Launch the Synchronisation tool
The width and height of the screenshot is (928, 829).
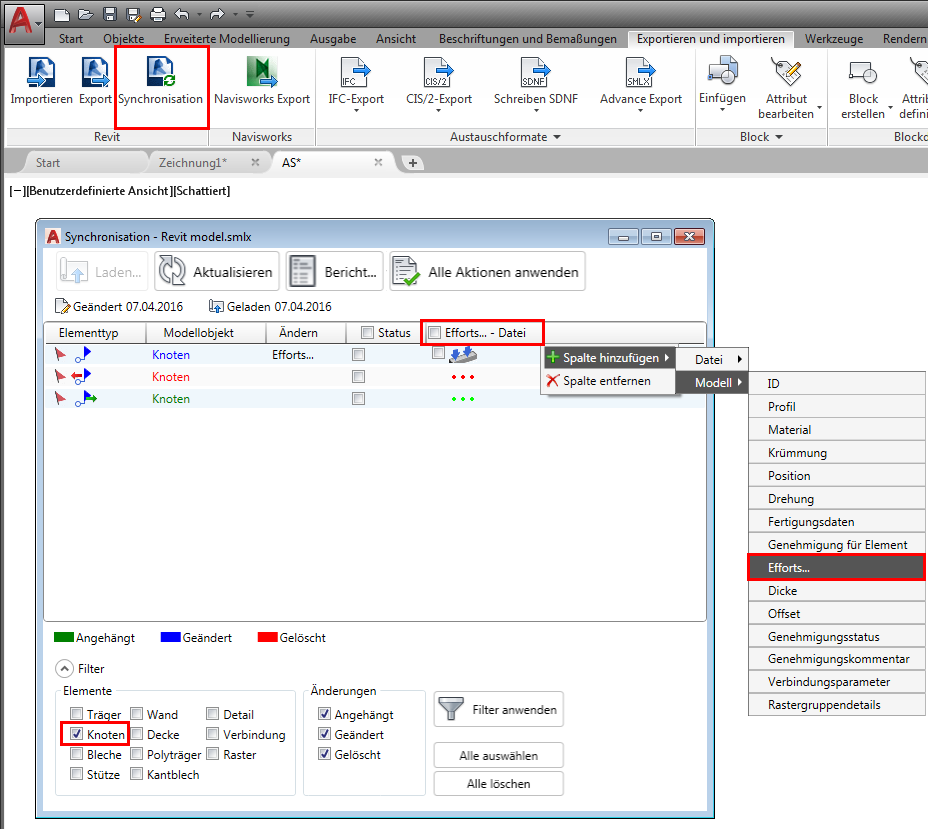[160, 81]
